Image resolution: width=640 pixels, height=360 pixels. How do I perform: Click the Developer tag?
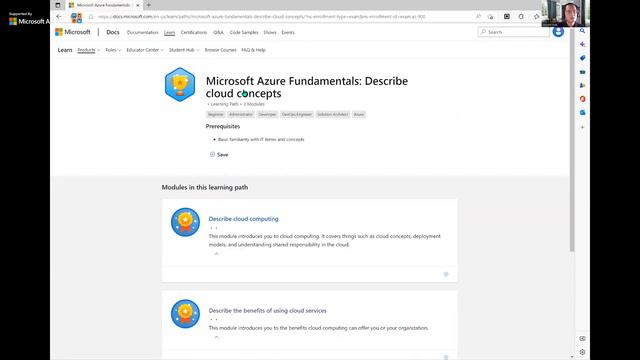[x=267, y=114]
